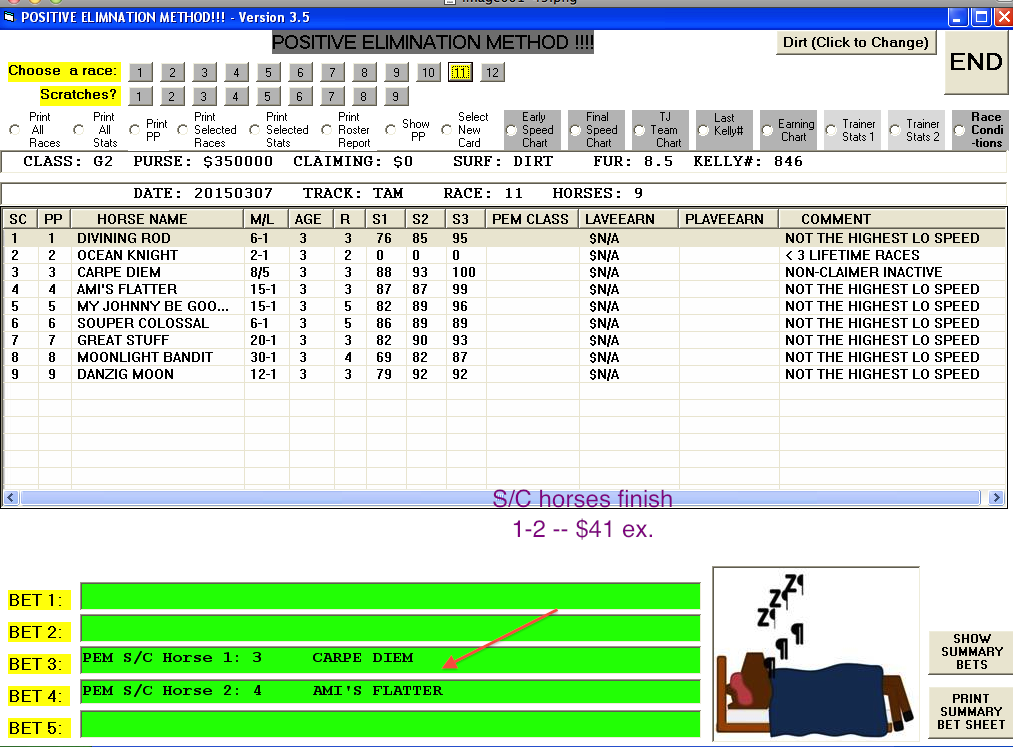The height and width of the screenshot is (747, 1013).
Task: Click the highlighted race 11 button
Action: [460, 72]
